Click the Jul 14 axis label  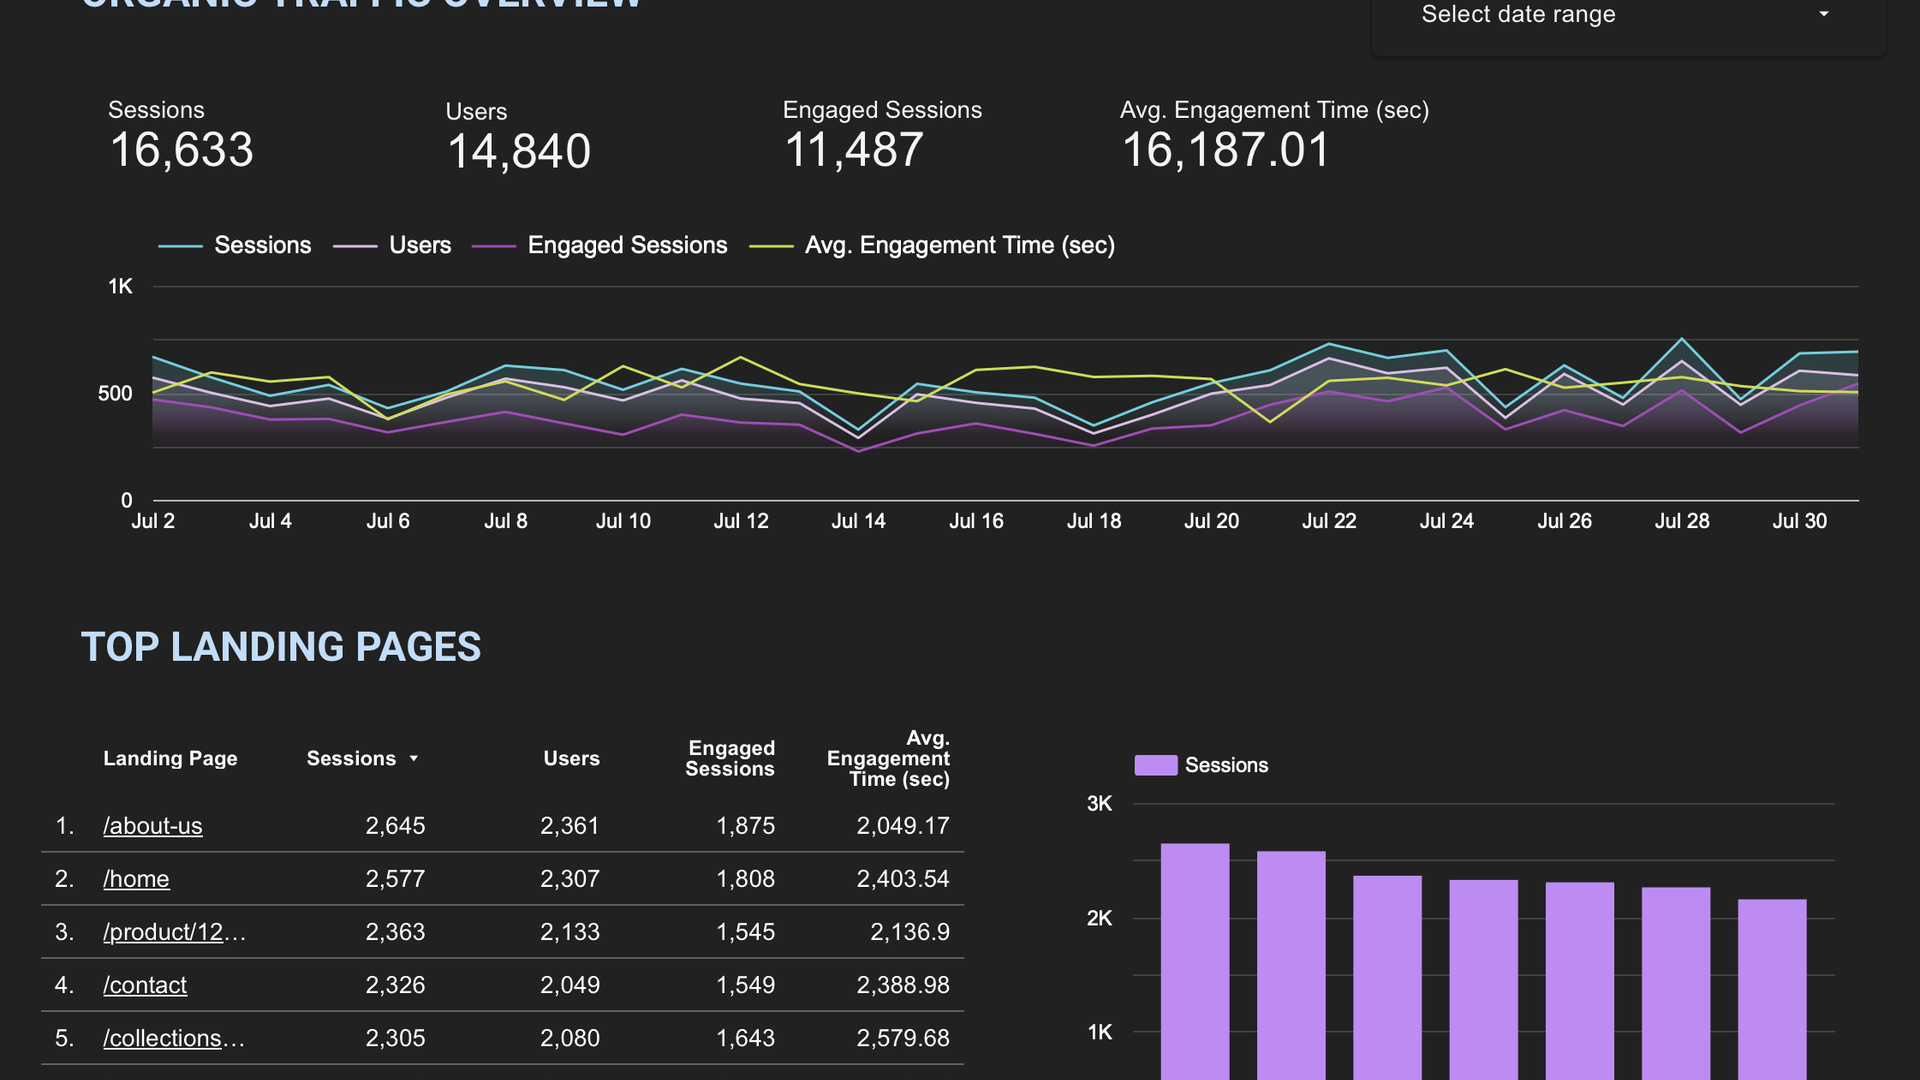(x=858, y=521)
